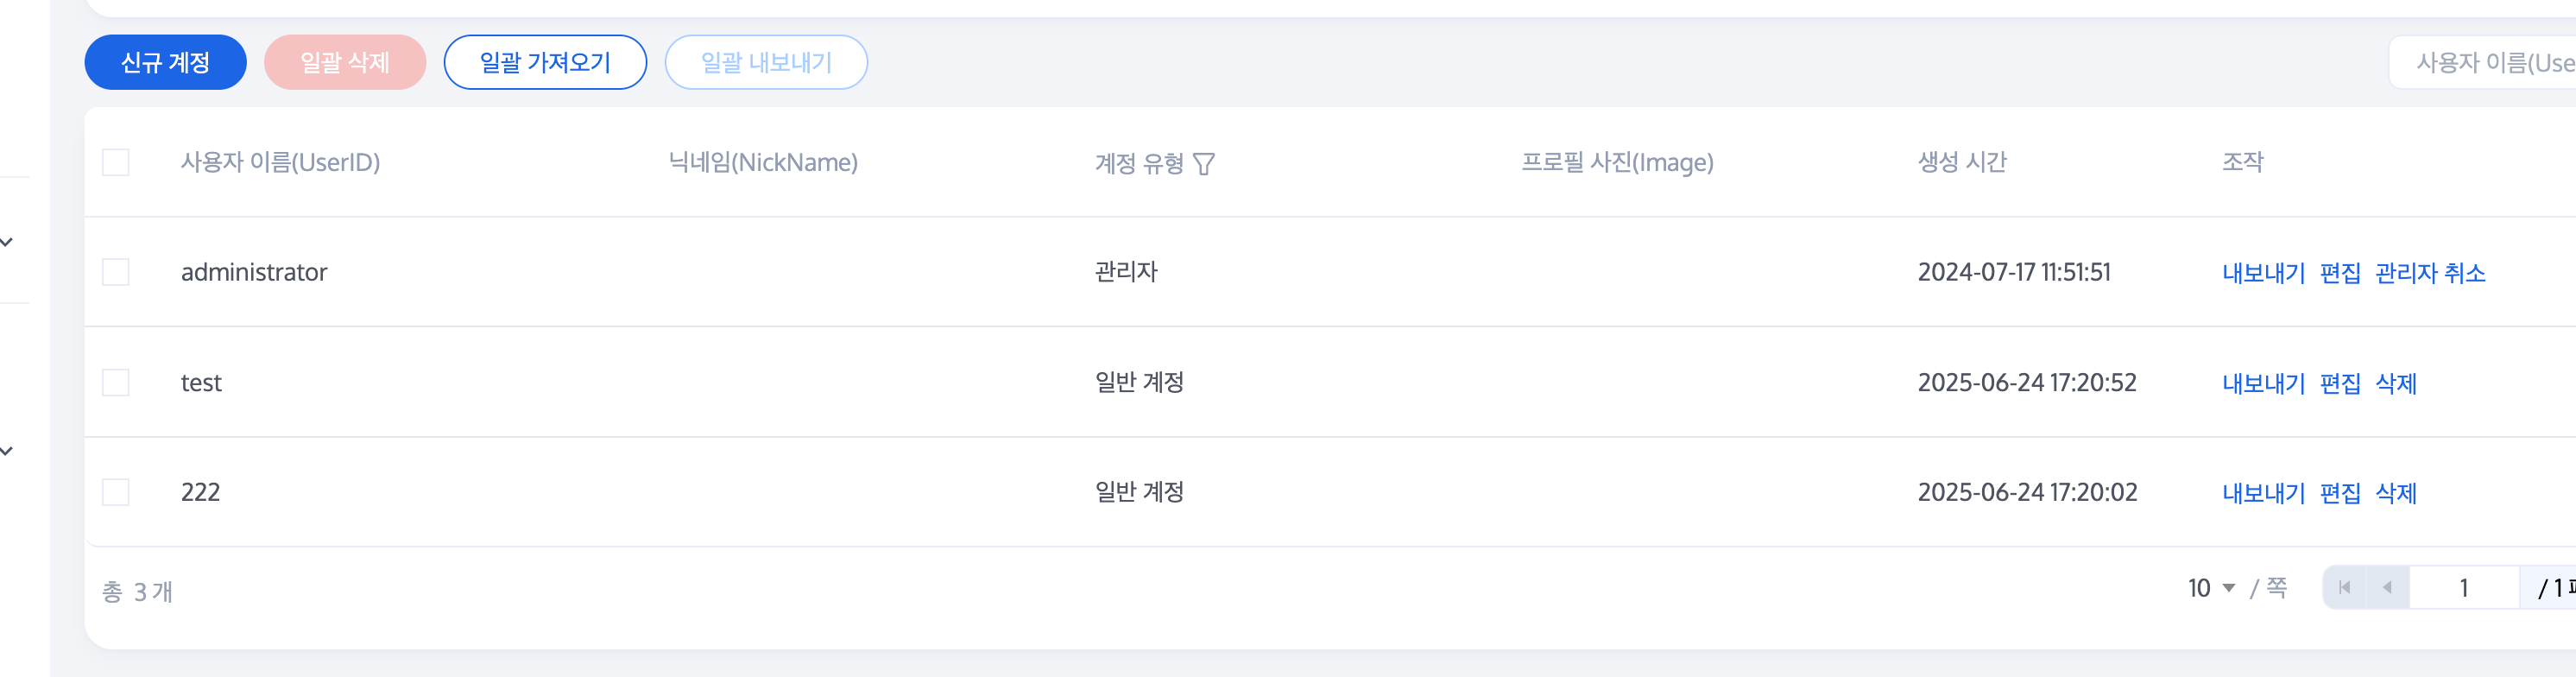Click the 일괄 삭제 button

(345, 62)
